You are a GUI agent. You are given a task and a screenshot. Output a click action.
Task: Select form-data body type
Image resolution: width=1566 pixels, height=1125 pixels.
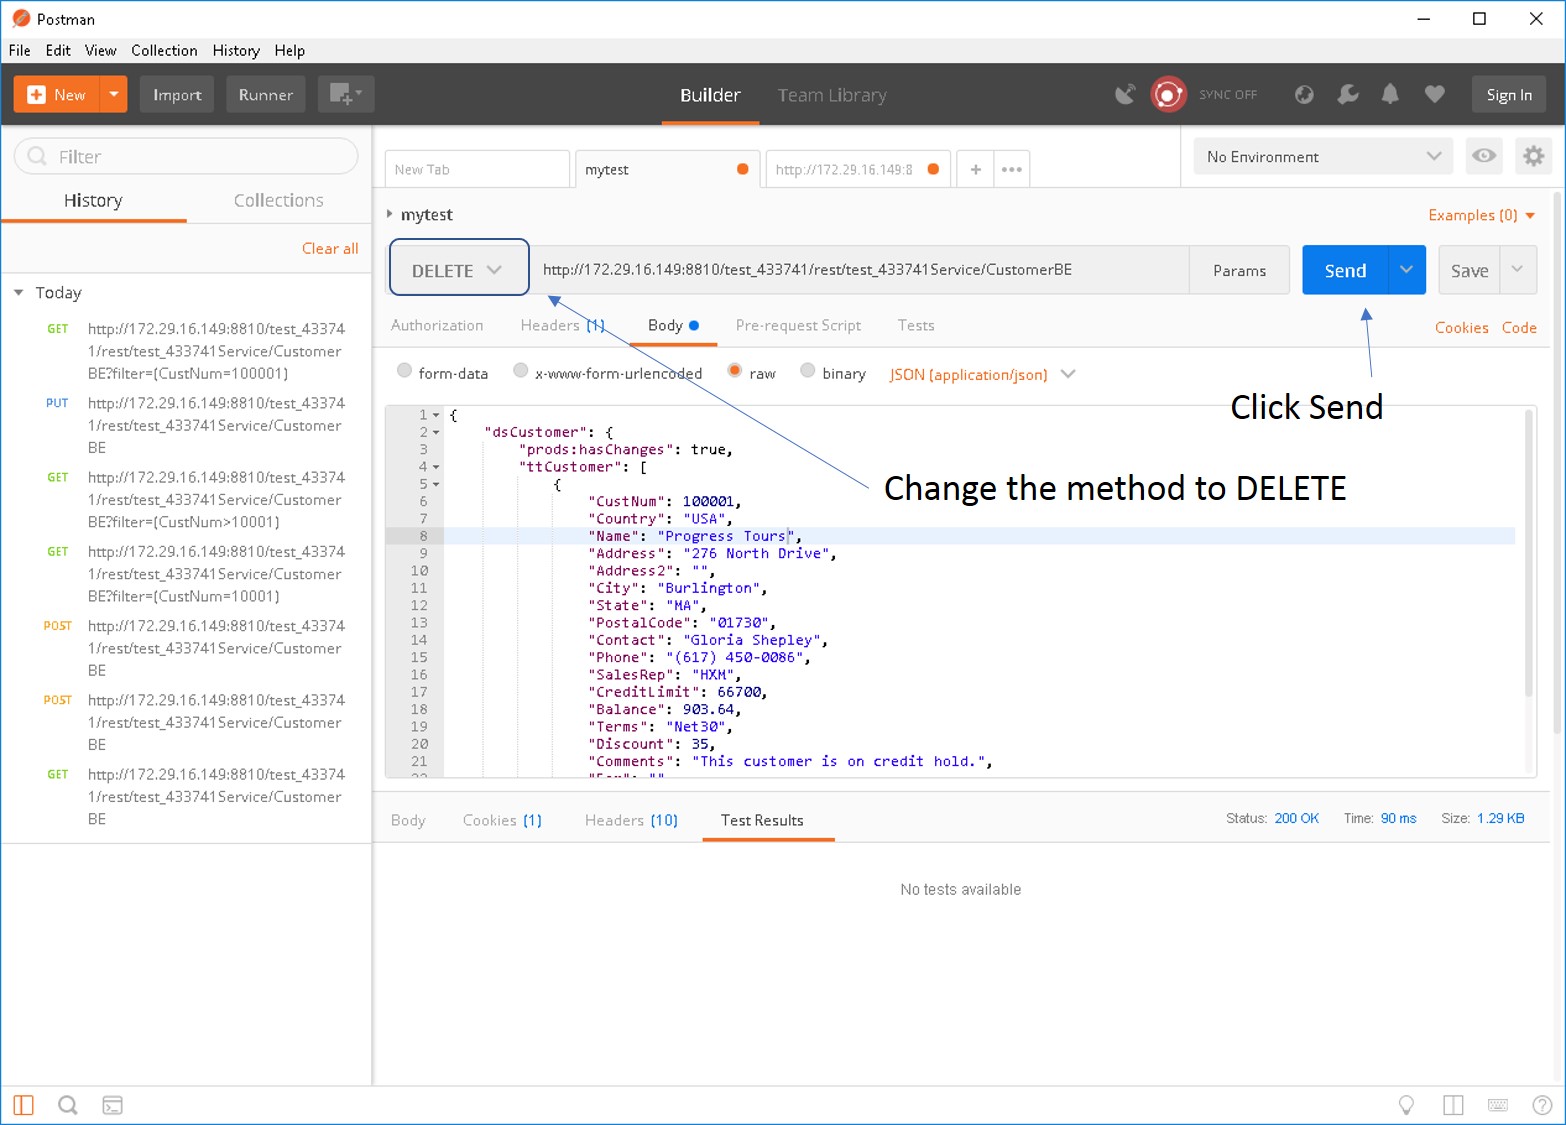tap(404, 371)
